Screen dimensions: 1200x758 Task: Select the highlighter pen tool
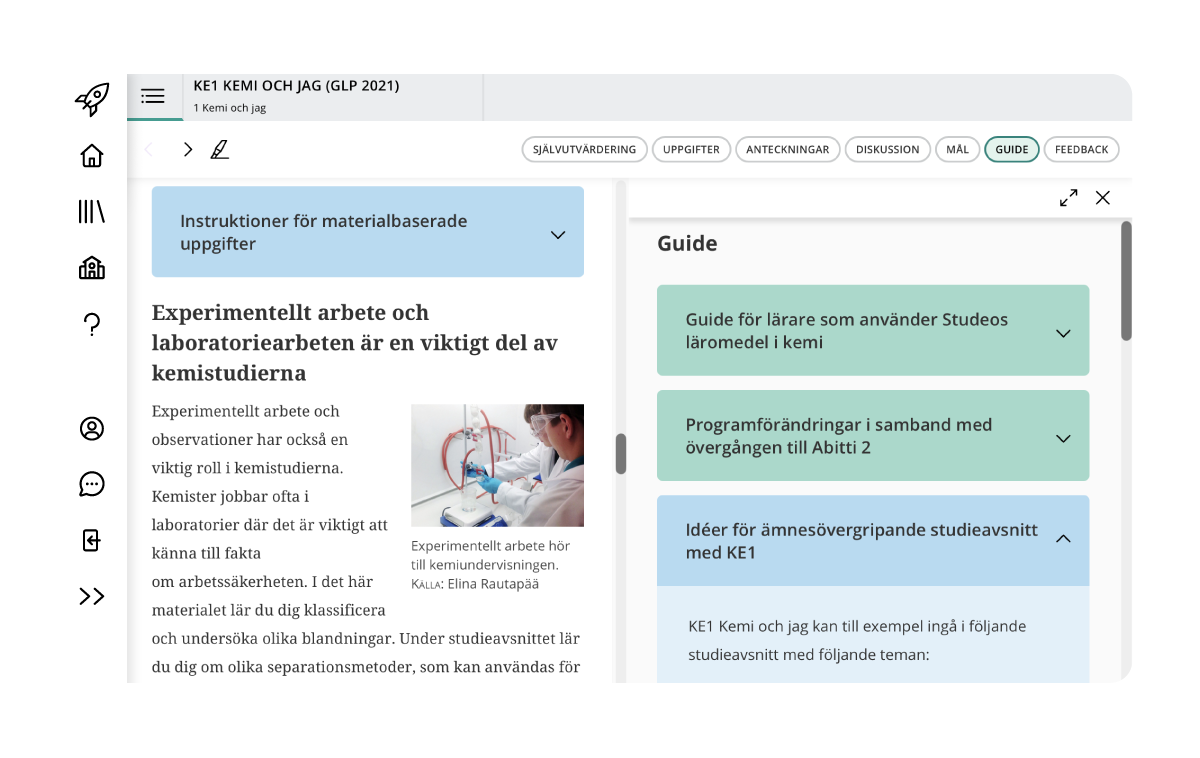point(220,150)
